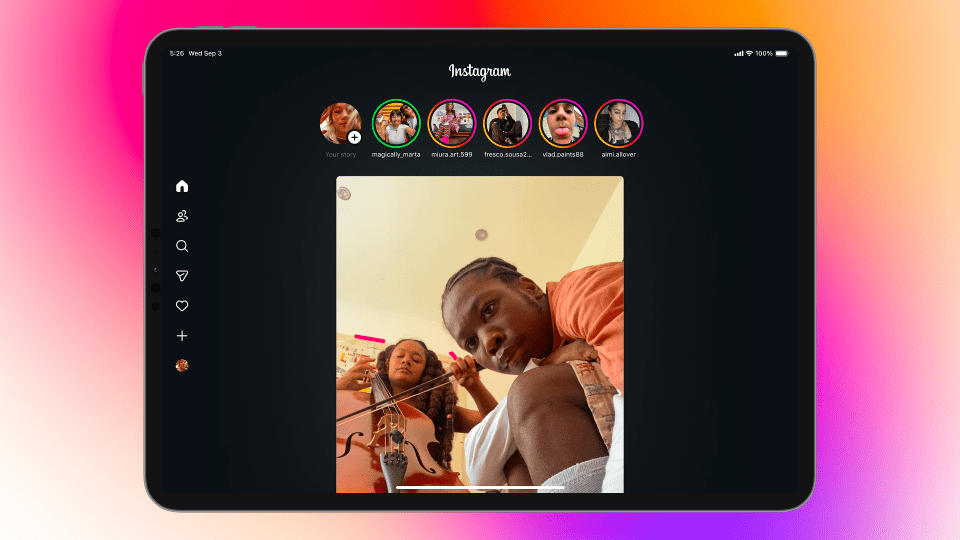
Task: Click the Instagram logo at top
Action: pos(480,72)
